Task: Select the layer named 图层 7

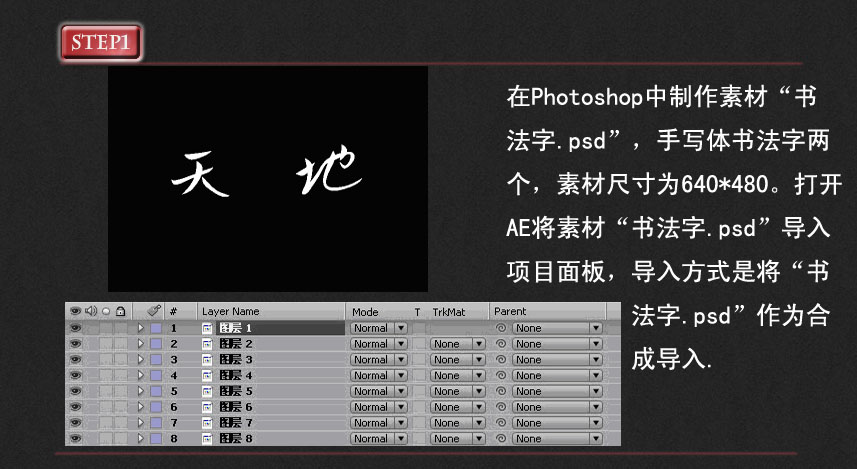Action: click(x=236, y=423)
